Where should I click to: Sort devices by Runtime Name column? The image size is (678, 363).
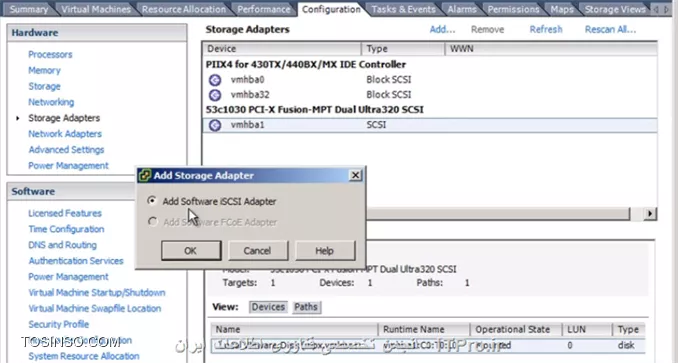(x=424, y=330)
